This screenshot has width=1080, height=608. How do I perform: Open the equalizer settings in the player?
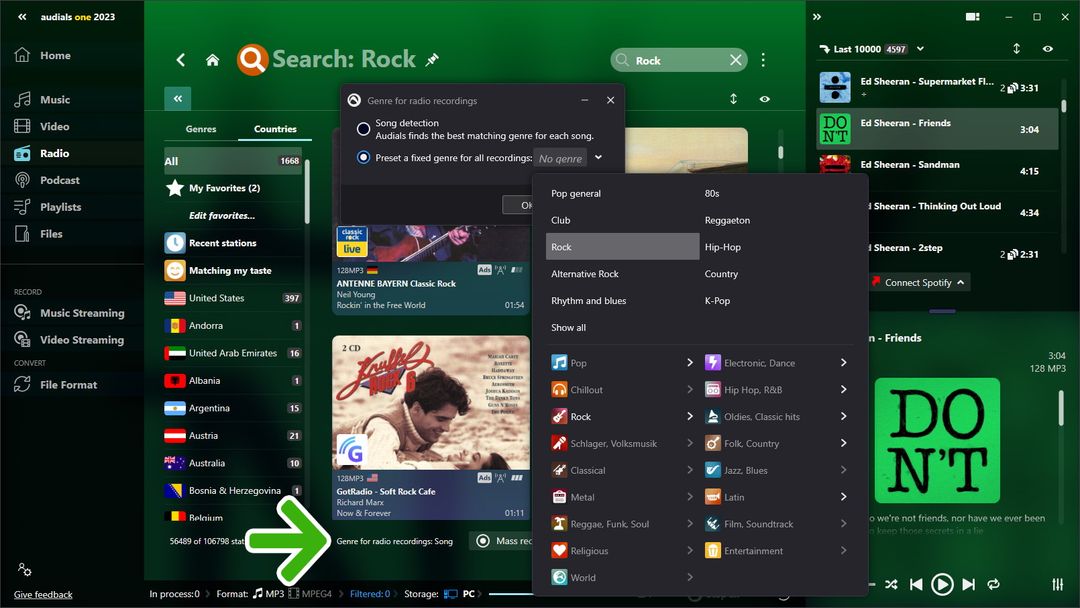1057,584
